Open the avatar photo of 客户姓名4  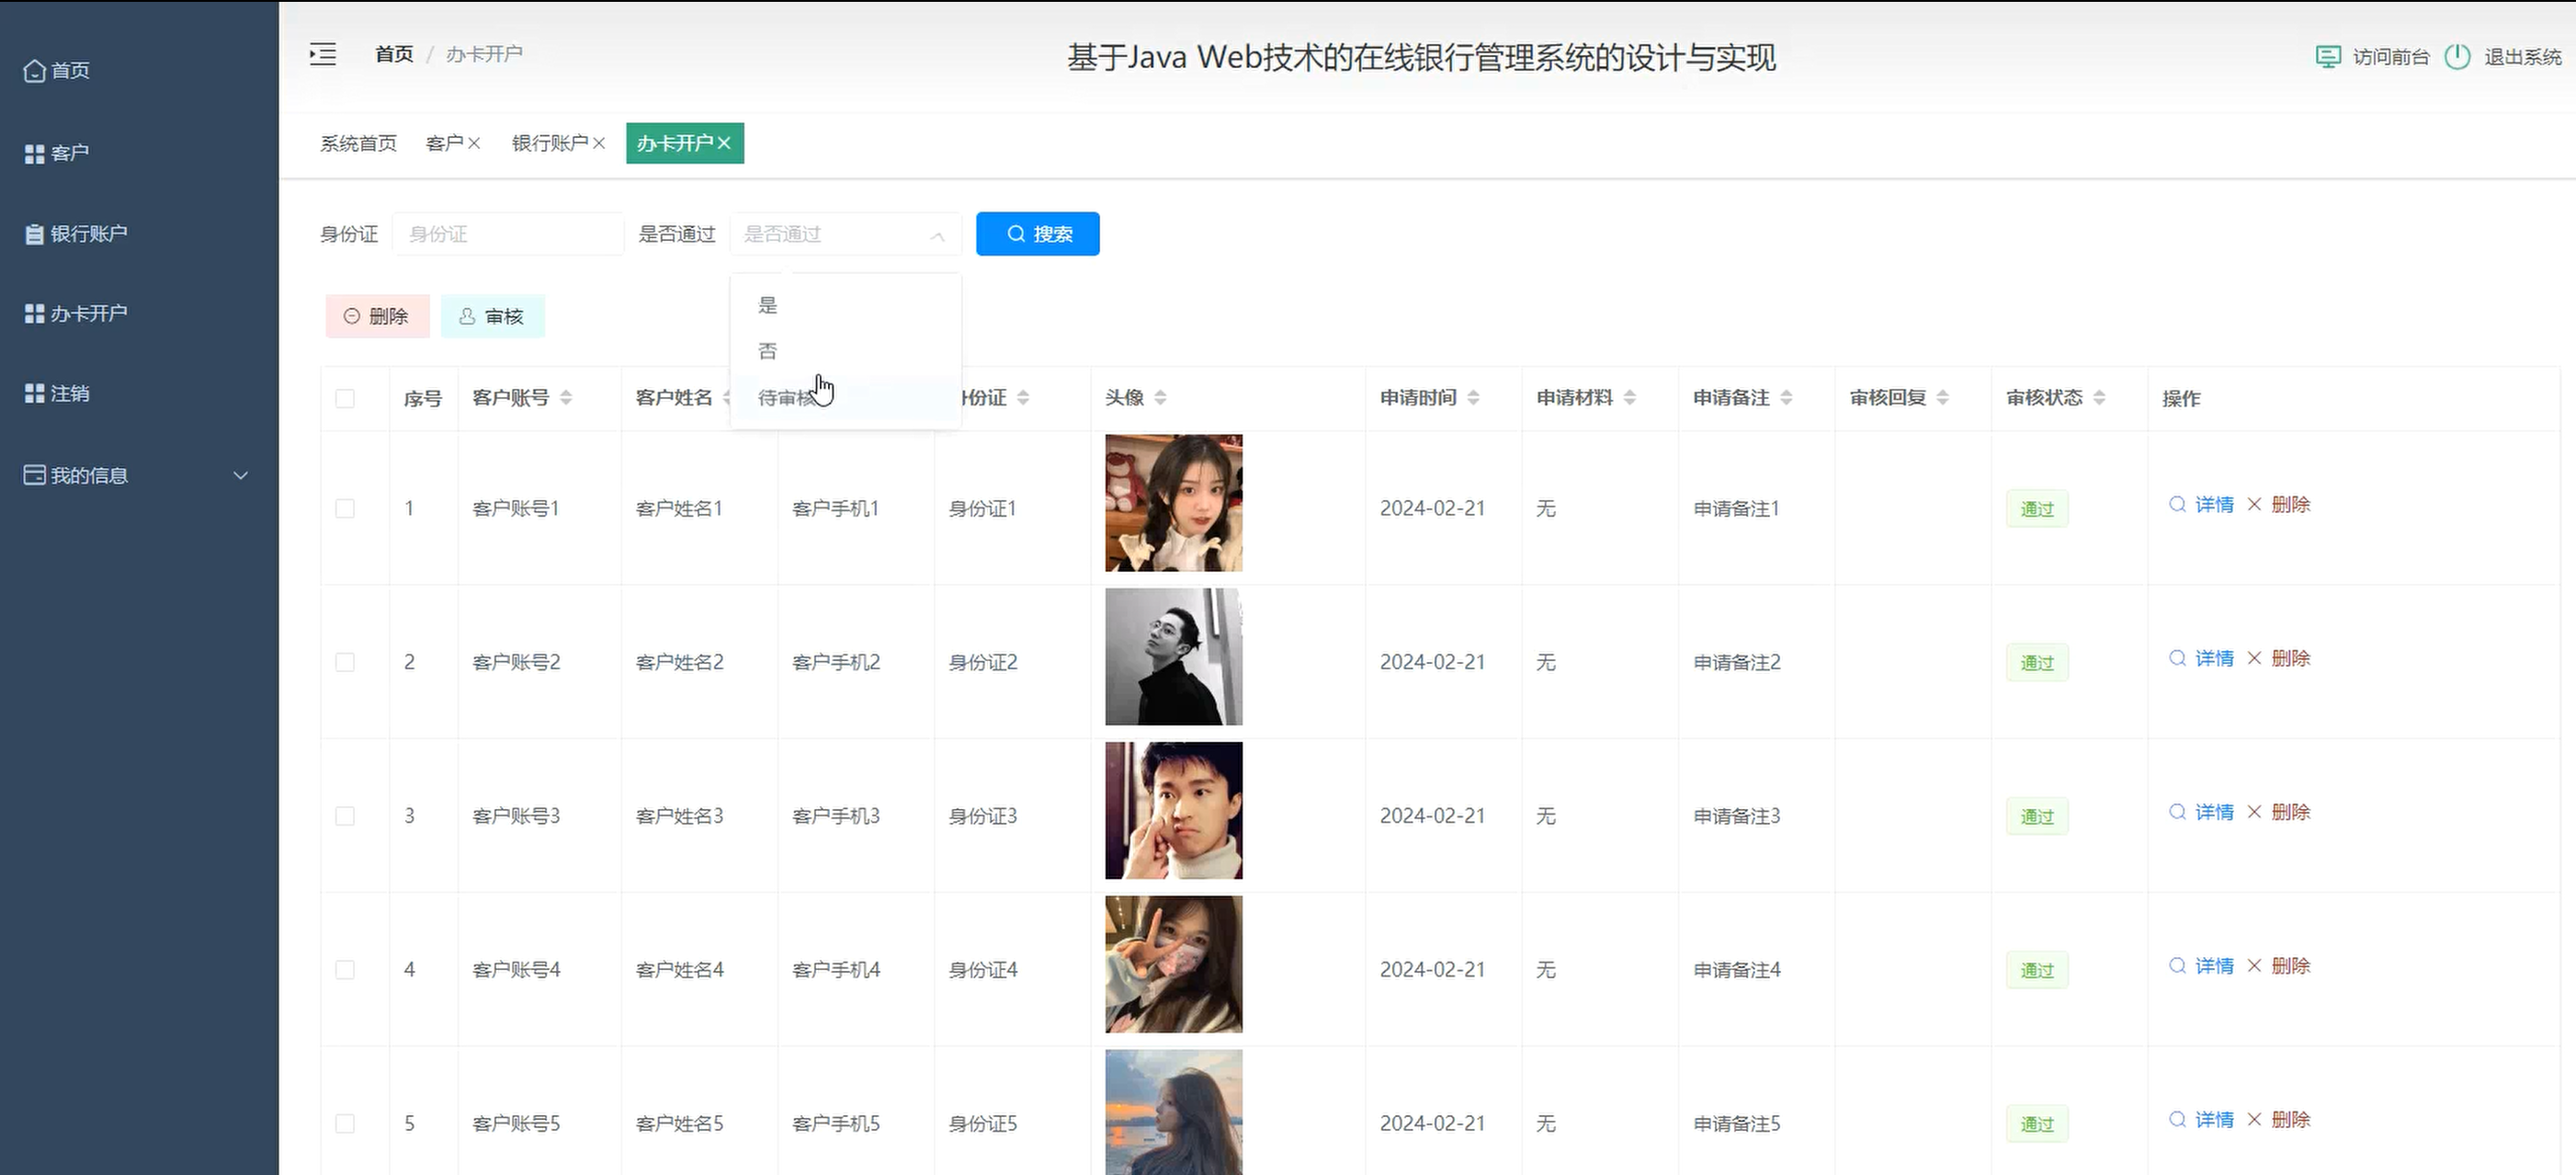(1173, 964)
